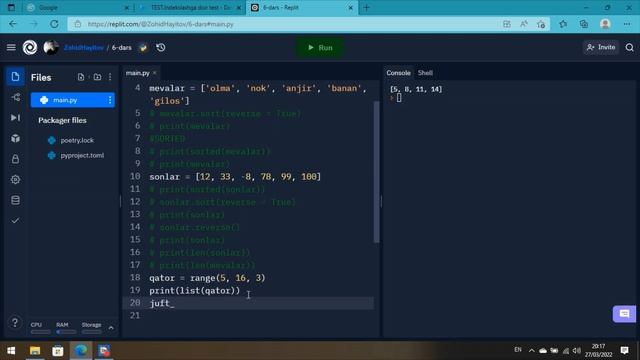Open browser settings and more menu
Viewport: 640px width, 360px height.
tap(627, 24)
